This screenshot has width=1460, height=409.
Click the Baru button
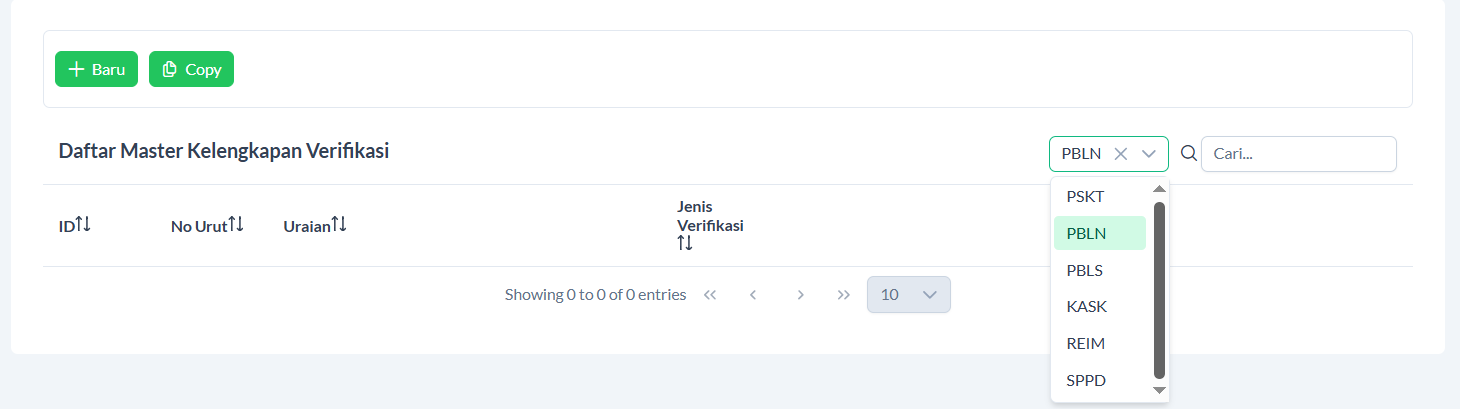tap(96, 69)
